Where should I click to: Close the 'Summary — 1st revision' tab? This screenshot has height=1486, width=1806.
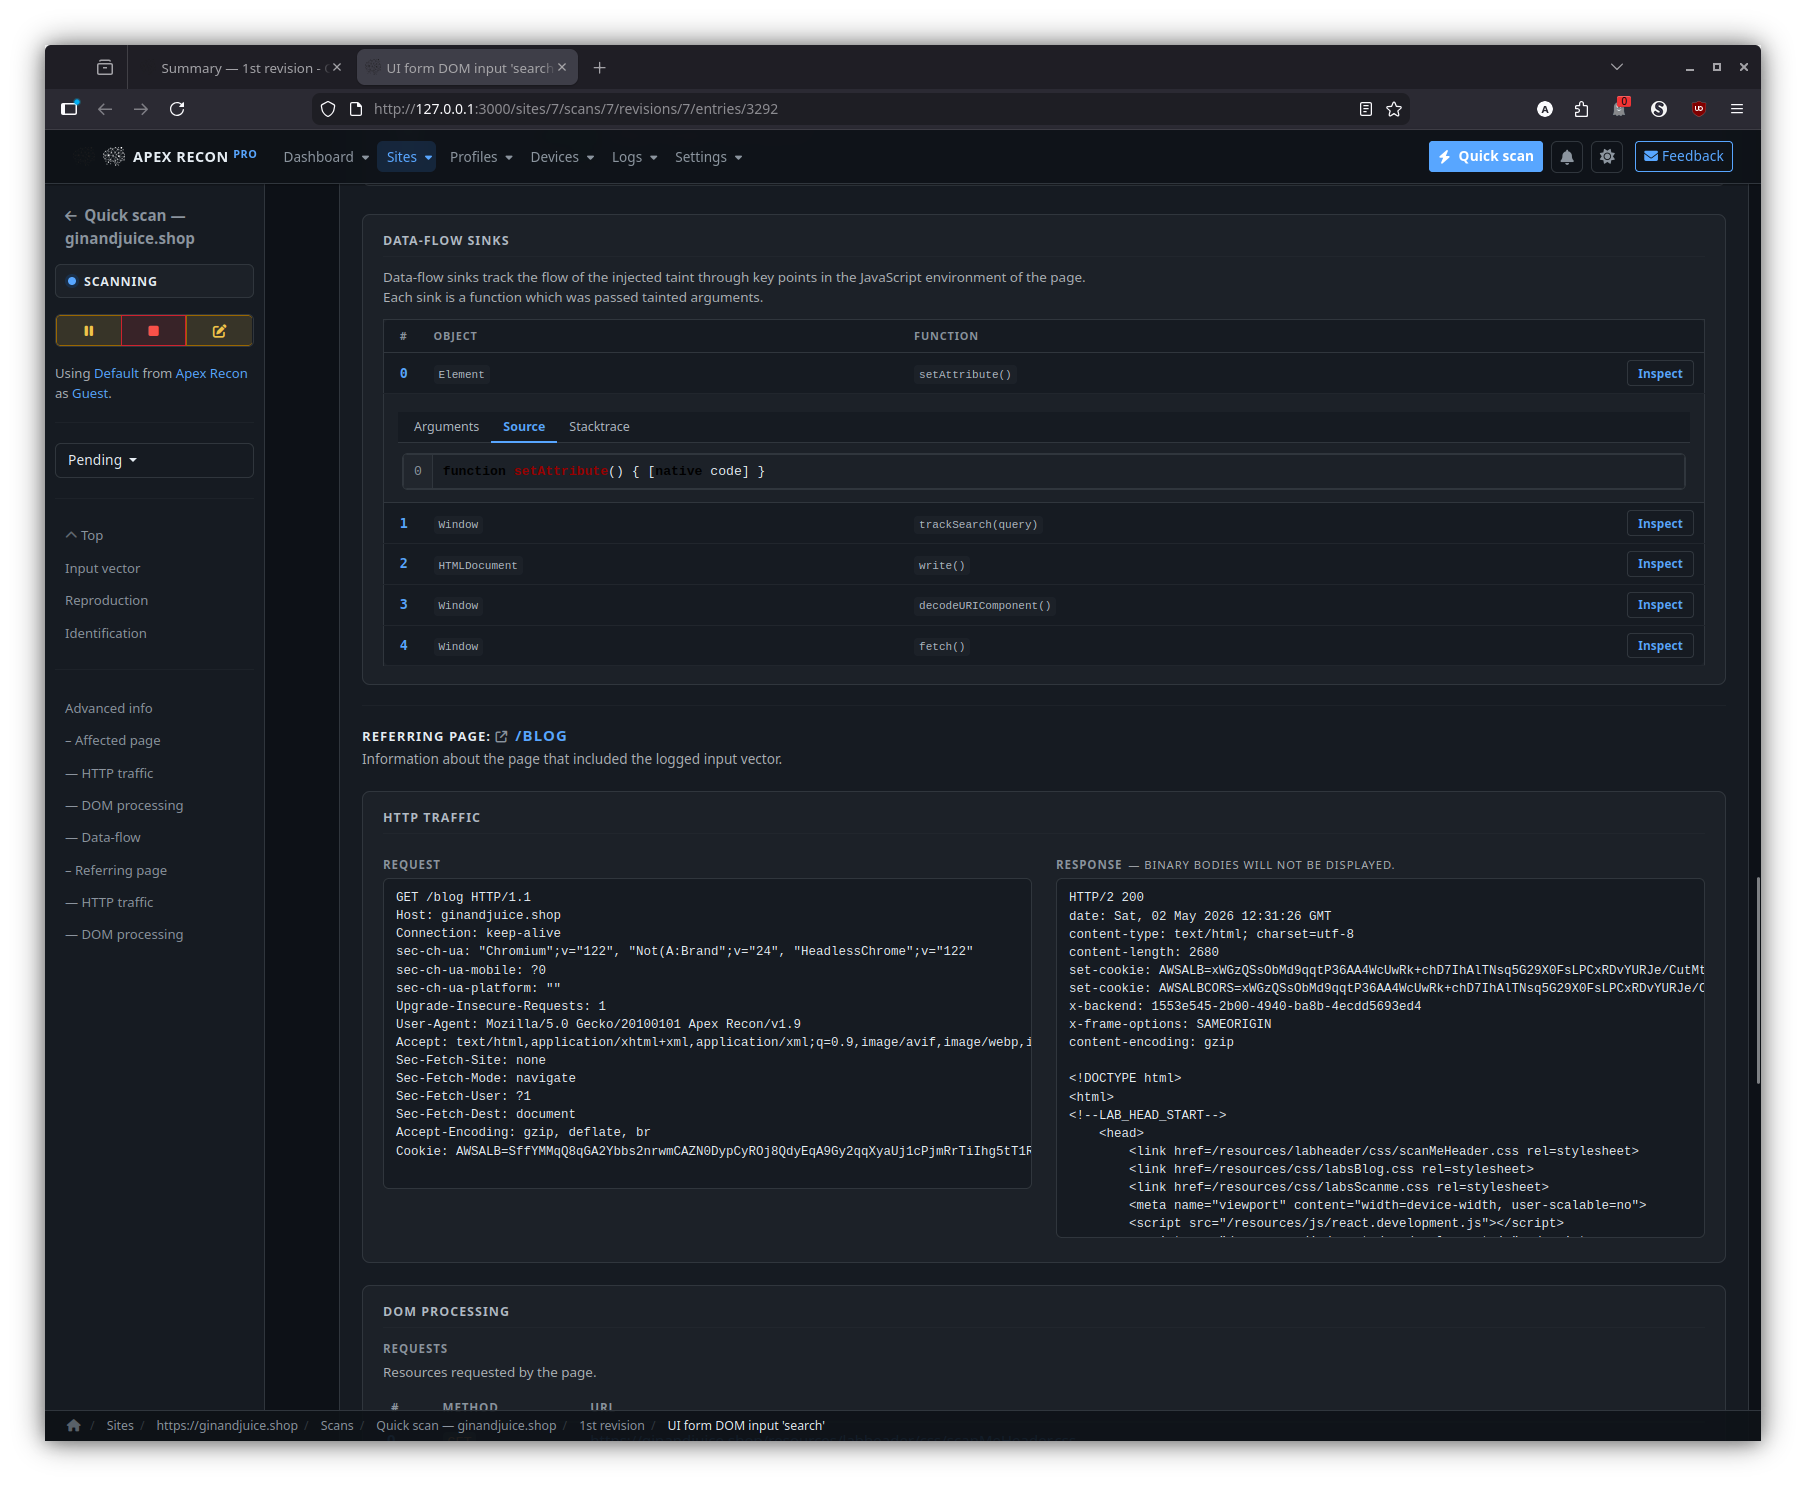(337, 68)
